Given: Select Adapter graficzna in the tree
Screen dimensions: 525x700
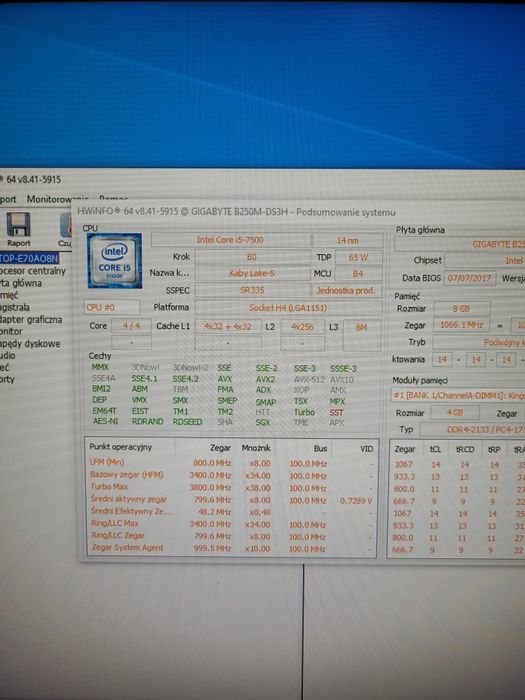Looking at the screenshot, I should (x=31, y=320).
